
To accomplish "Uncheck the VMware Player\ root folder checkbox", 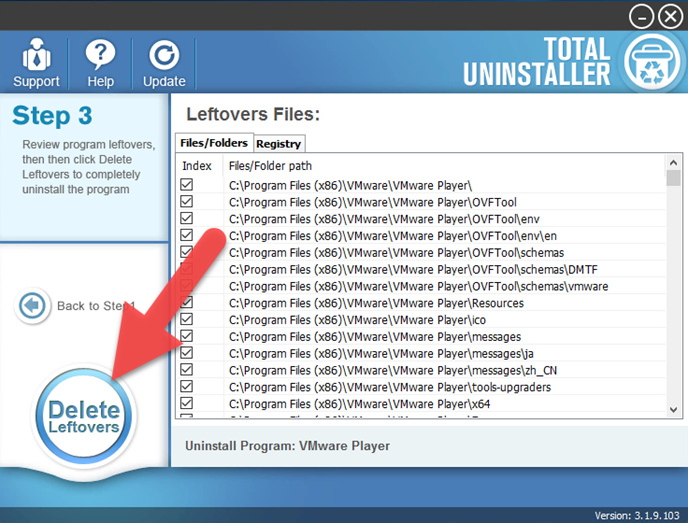I will coord(186,185).
